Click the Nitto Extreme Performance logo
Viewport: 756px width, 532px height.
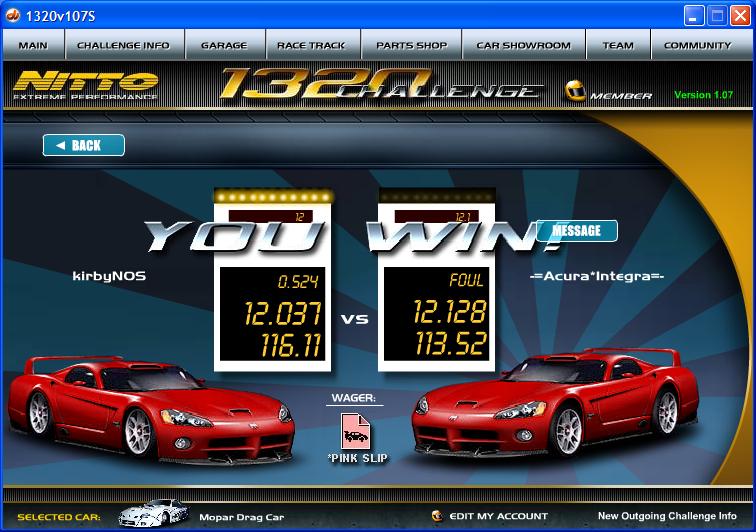pyautogui.click(x=86, y=85)
